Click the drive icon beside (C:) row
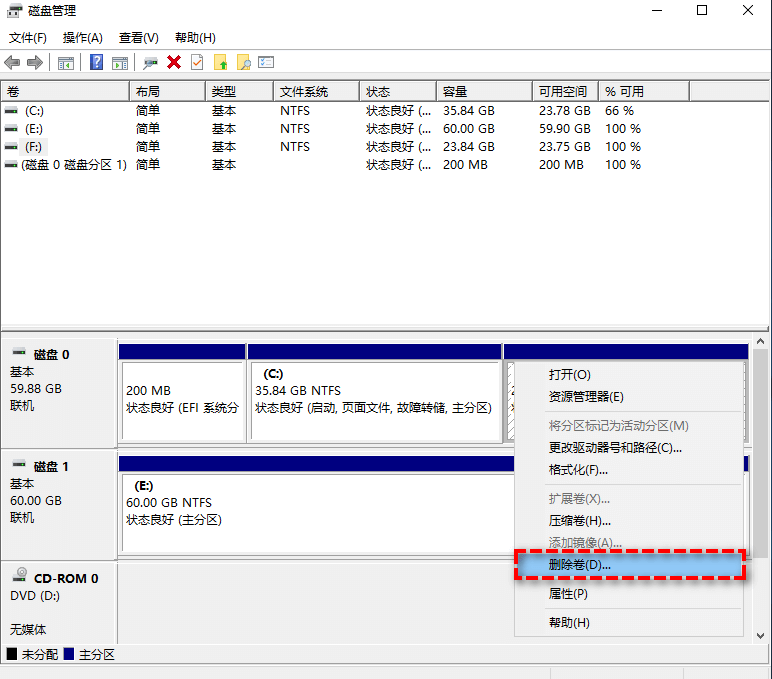This screenshot has height=679, width=772. point(11,111)
